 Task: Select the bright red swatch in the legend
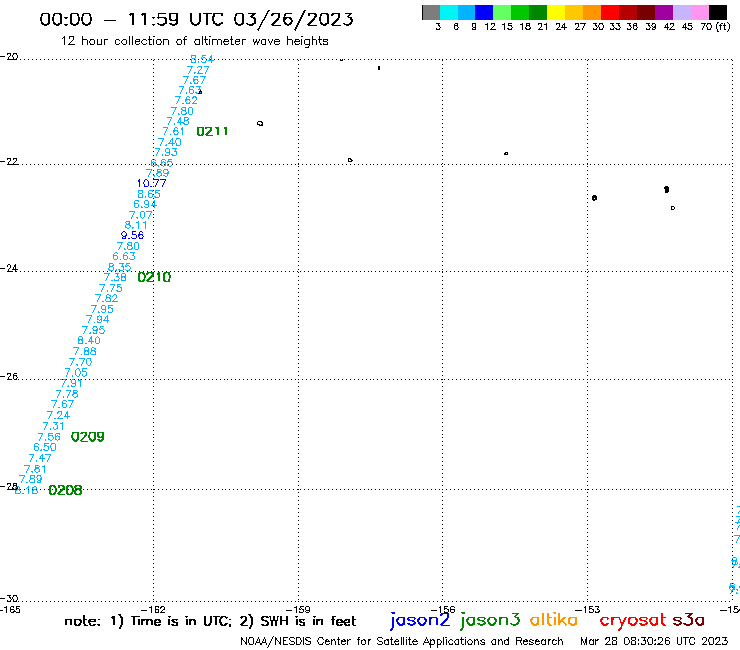pos(610,12)
